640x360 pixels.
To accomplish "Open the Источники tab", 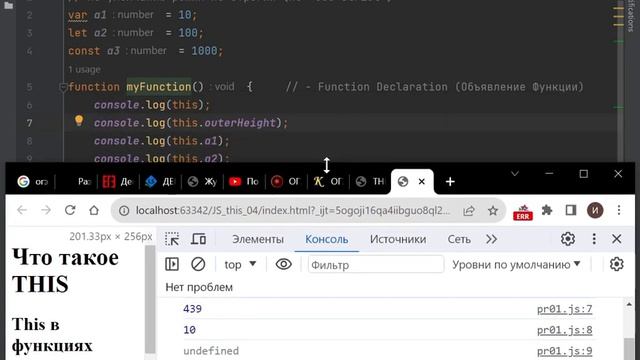I will coord(398,239).
